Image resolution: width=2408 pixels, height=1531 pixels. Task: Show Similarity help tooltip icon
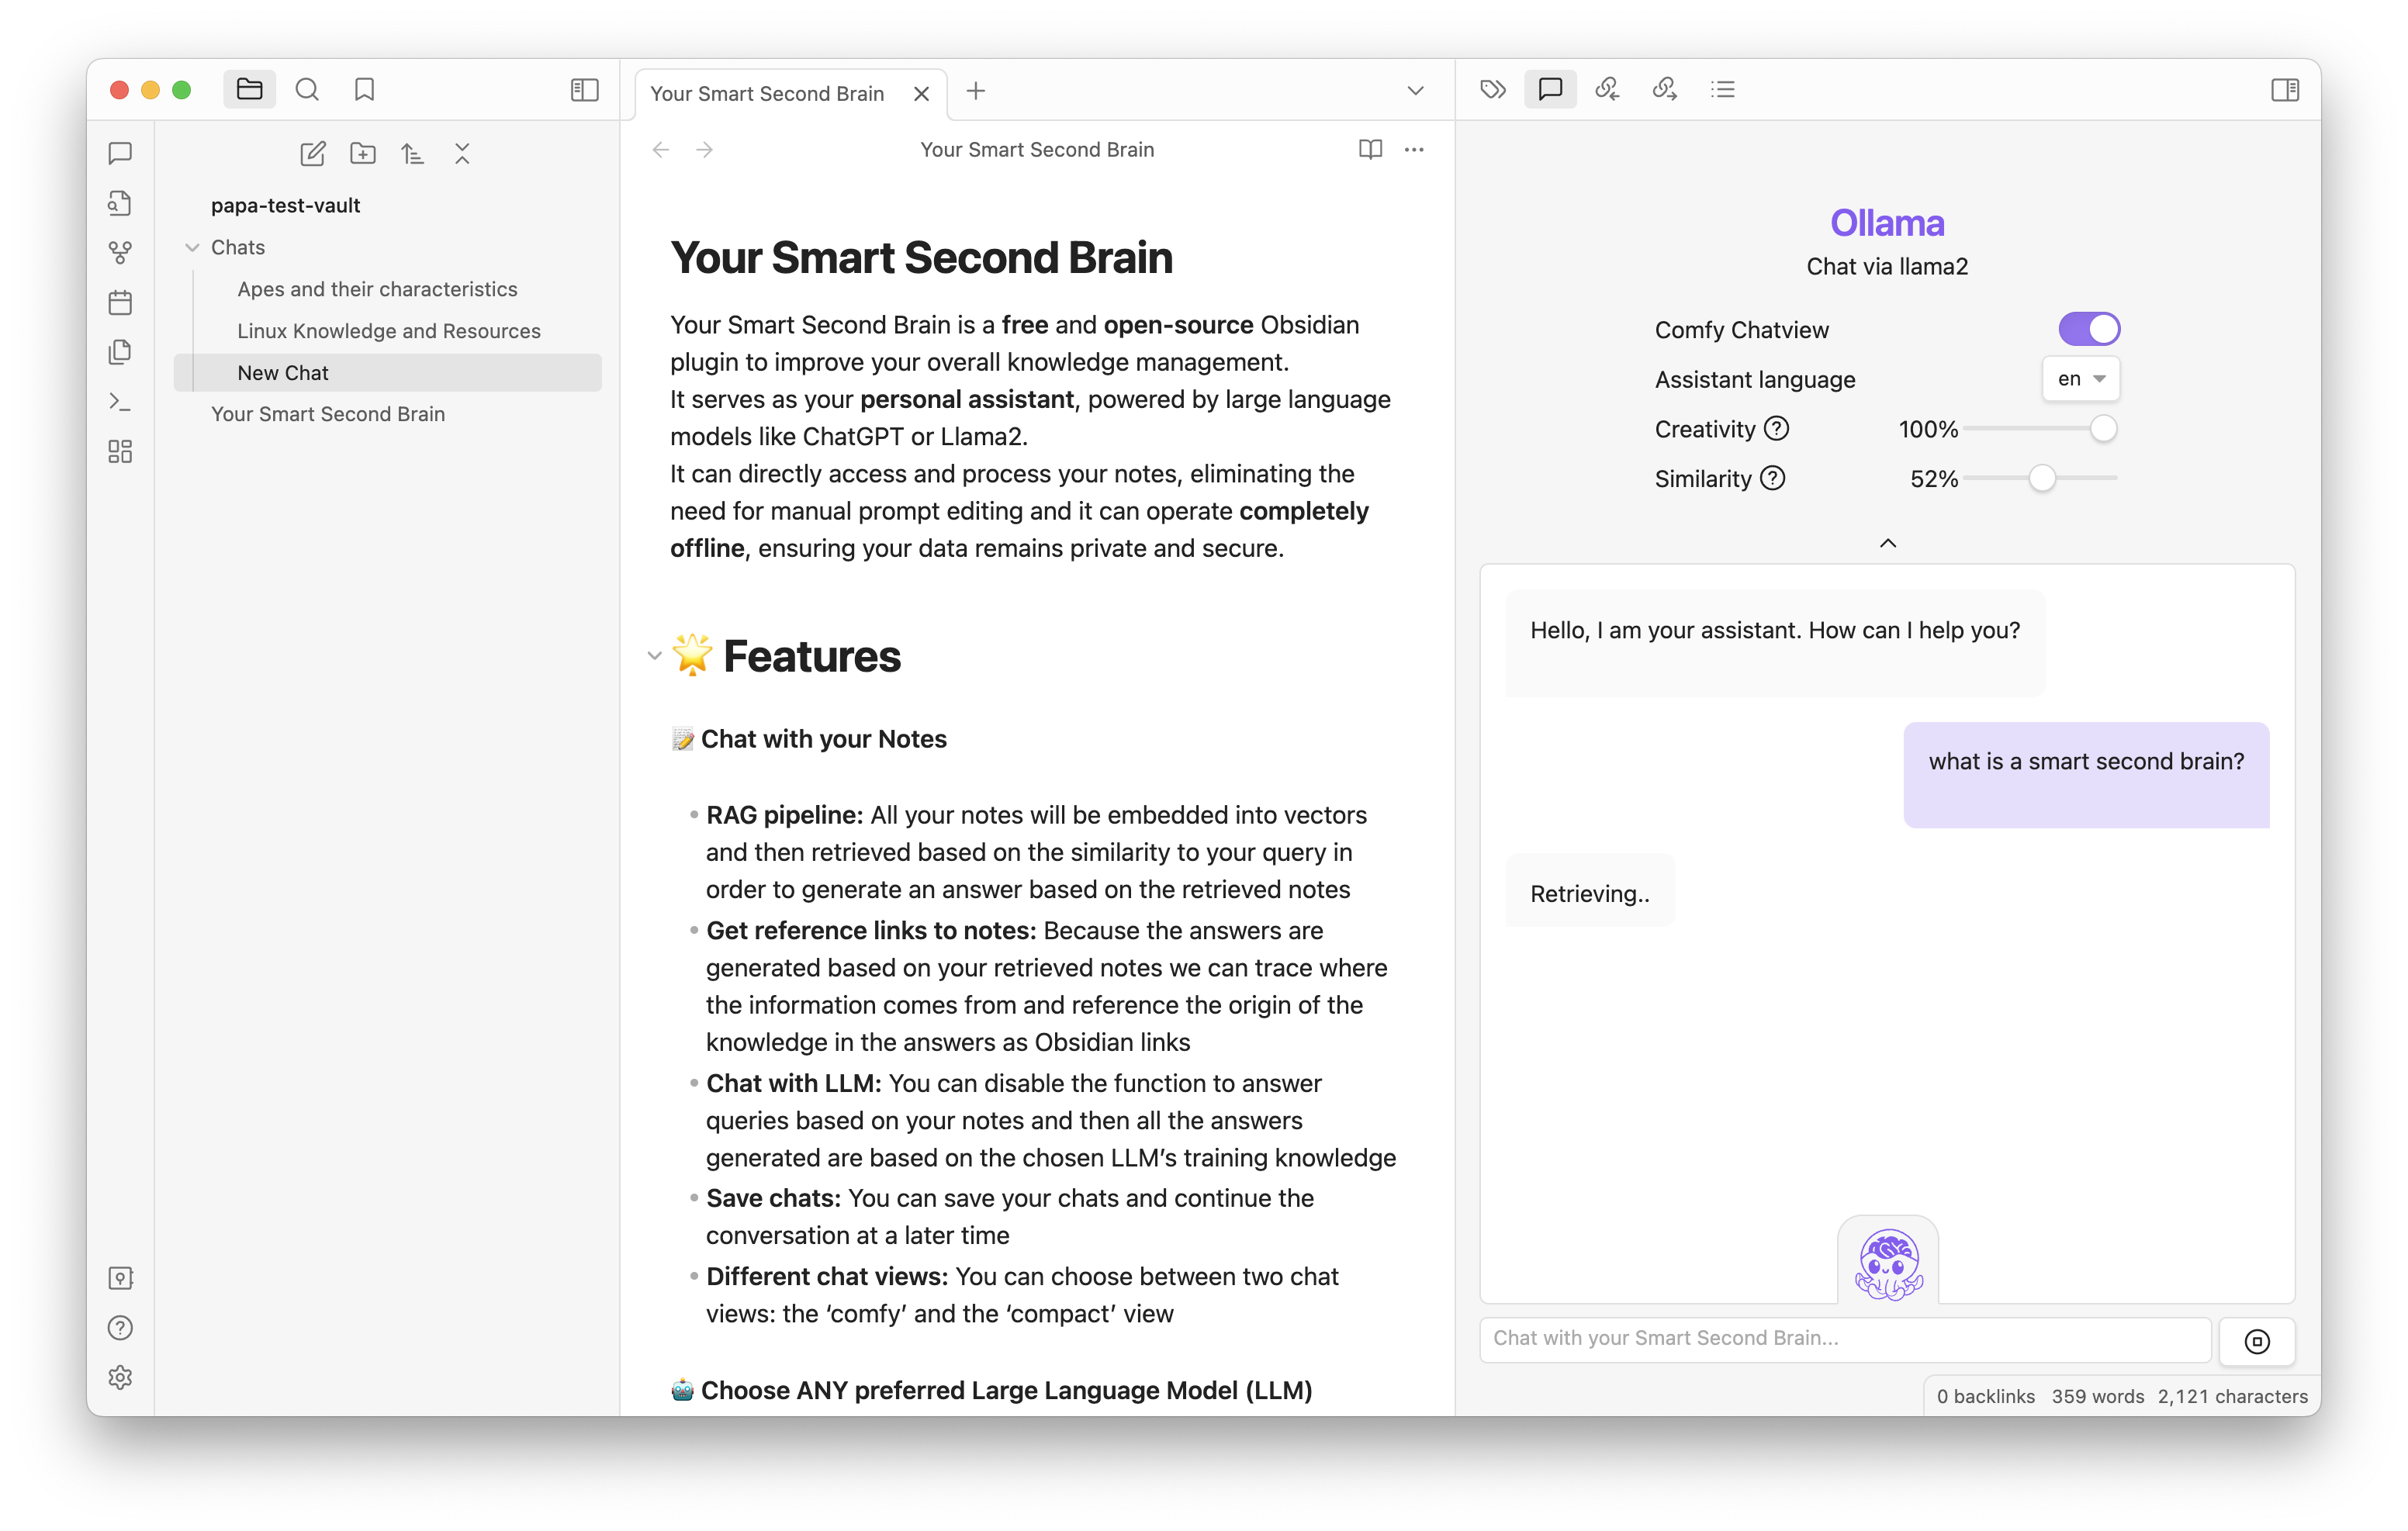pyautogui.click(x=1772, y=478)
